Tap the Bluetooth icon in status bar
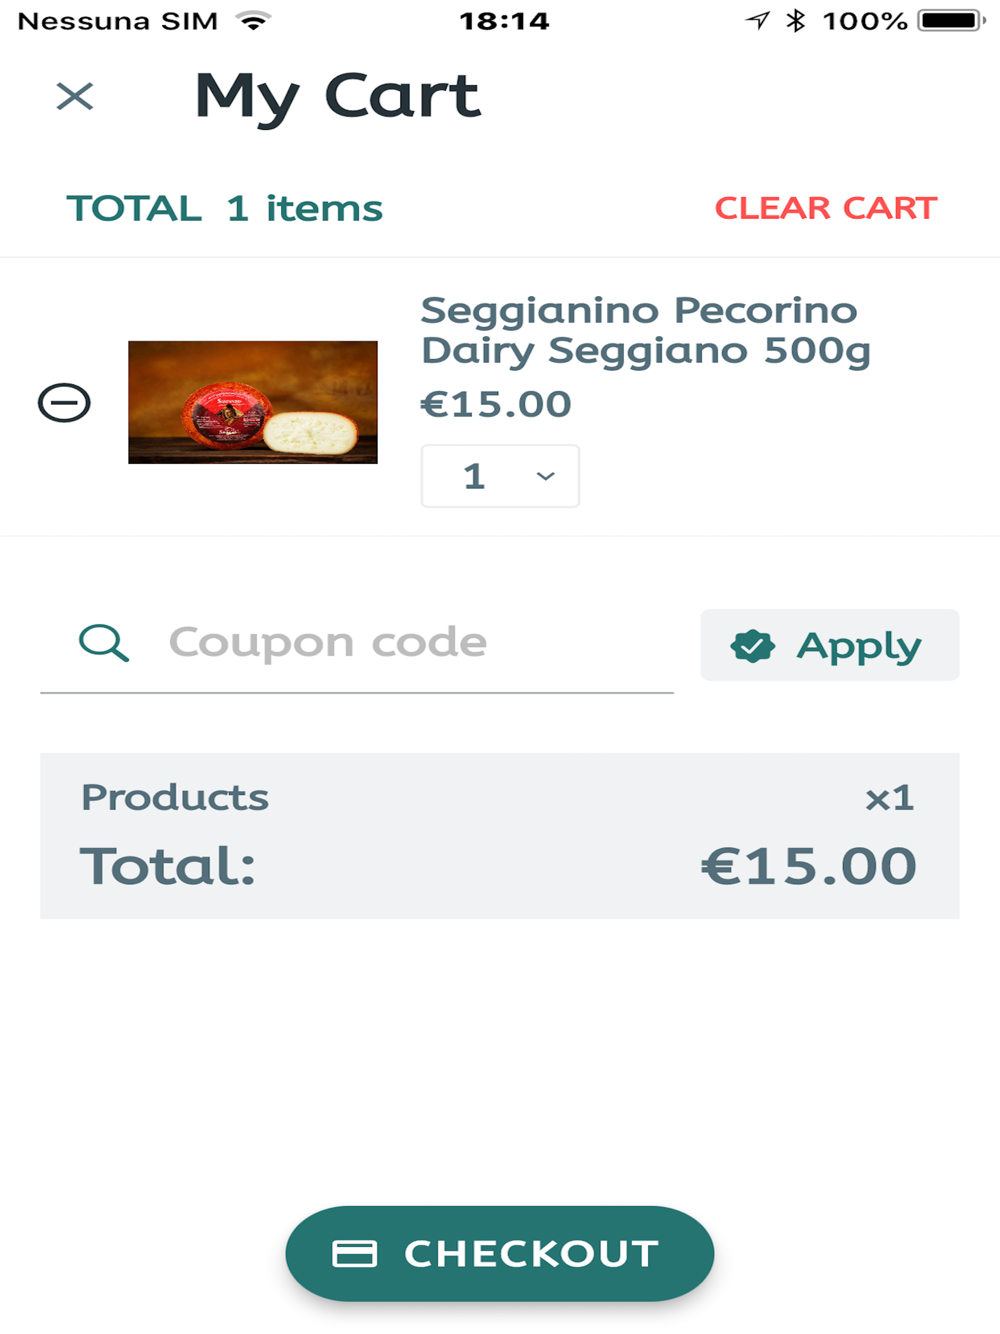The width and height of the screenshot is (1000, 1334). coord(796,21)
